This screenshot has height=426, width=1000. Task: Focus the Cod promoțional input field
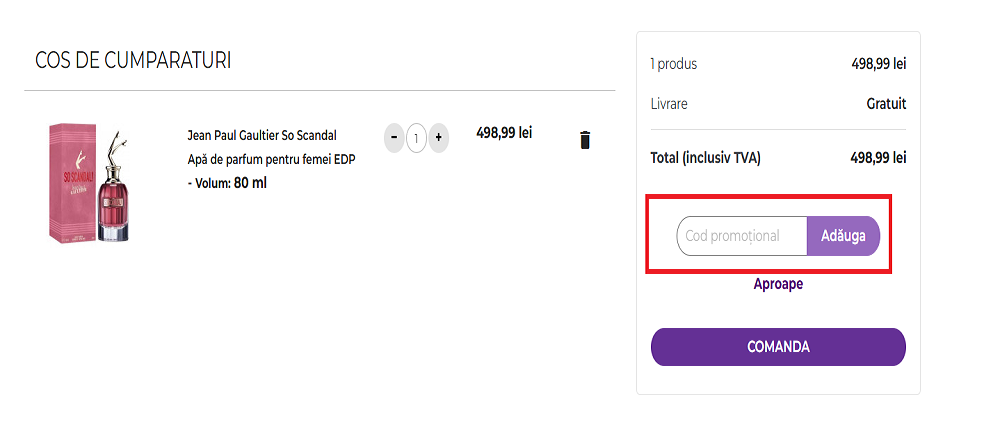coord(742,236)
